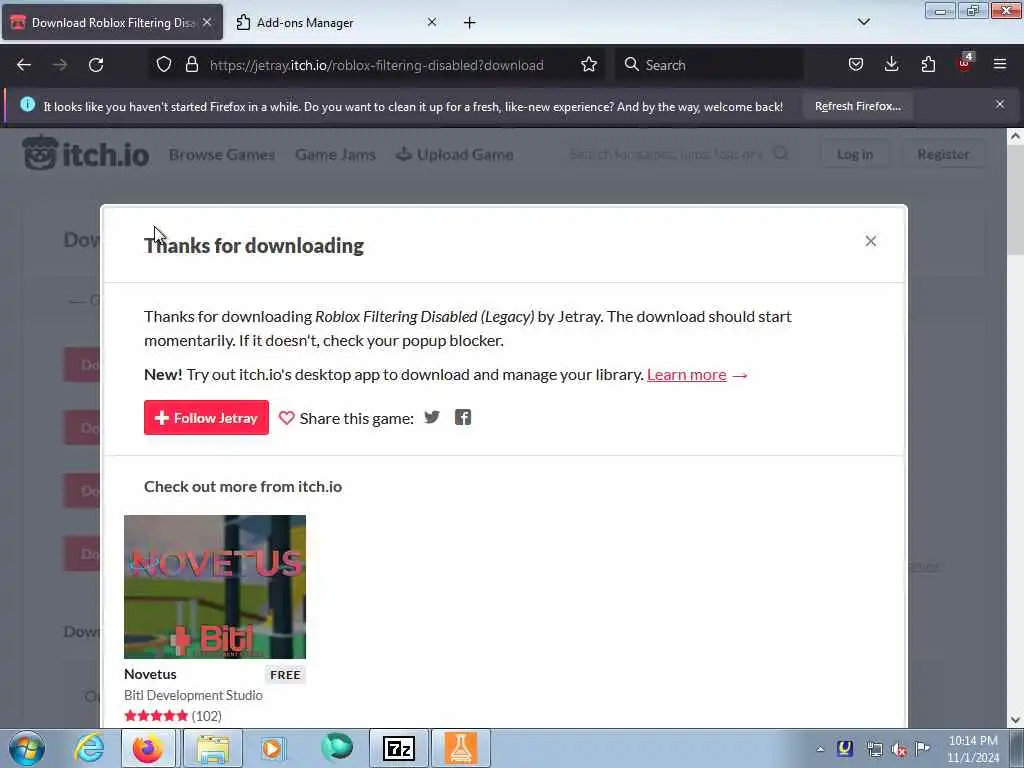Screen dimensions: 1024x768
Task: Click the Refresh Firefox button
Action: point(857,106)
